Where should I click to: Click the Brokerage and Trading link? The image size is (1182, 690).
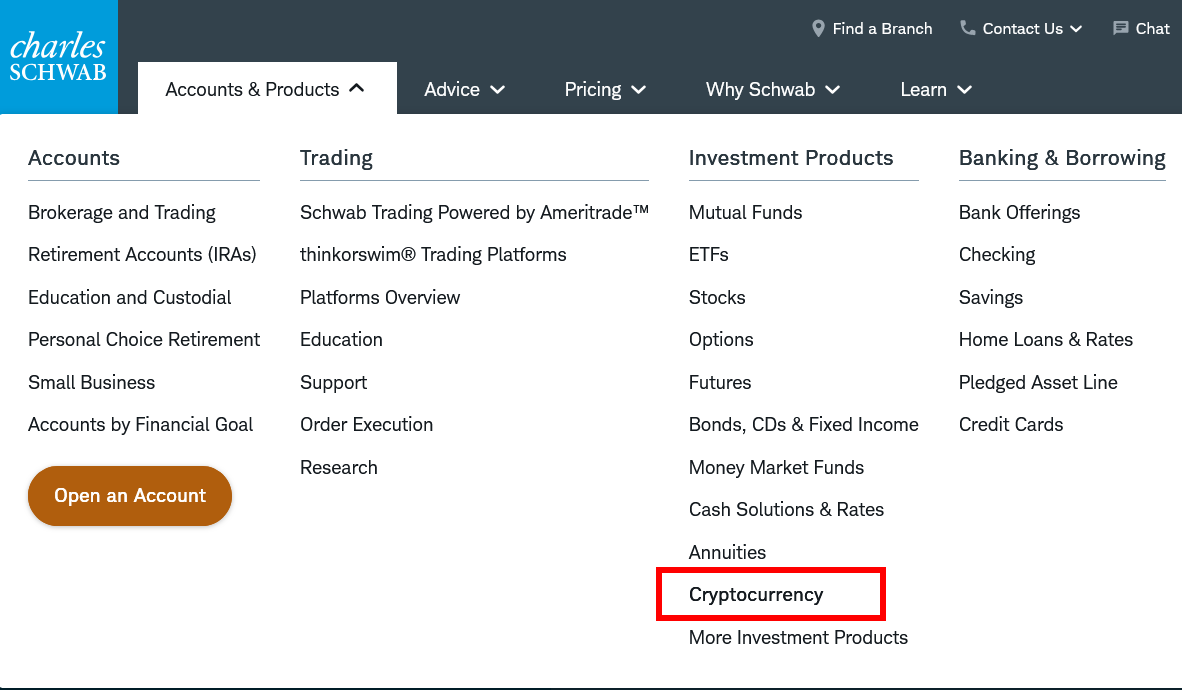pyautogui.click(x=122, y=213)
